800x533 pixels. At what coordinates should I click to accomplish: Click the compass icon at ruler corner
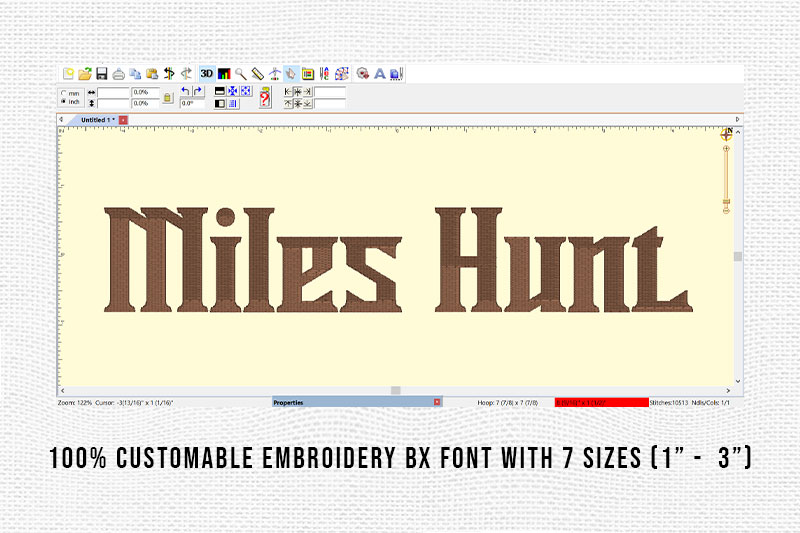[727, 134]
